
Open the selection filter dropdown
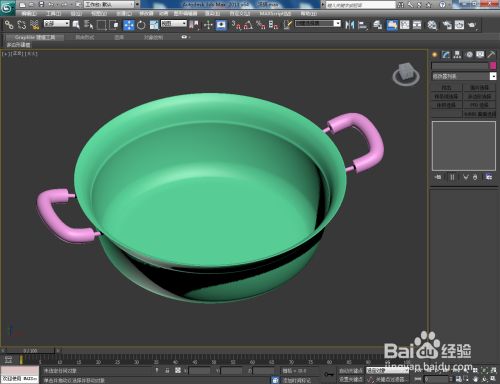coord(57,23)
